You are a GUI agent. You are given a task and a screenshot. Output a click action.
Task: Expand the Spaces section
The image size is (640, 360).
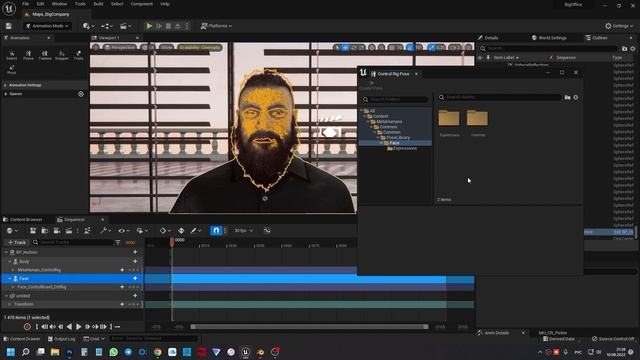tap(5, 94)
